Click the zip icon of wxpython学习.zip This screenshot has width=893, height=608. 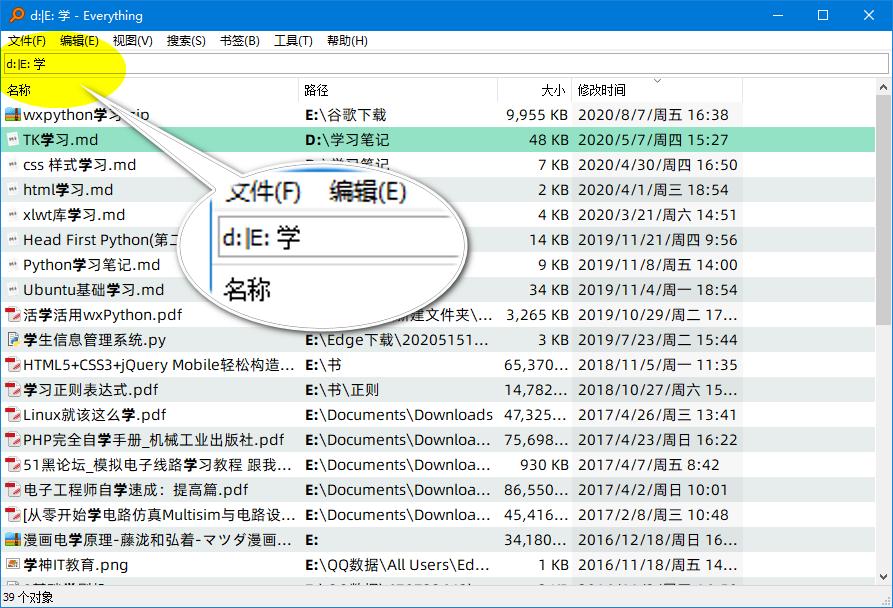coord(14,114)
